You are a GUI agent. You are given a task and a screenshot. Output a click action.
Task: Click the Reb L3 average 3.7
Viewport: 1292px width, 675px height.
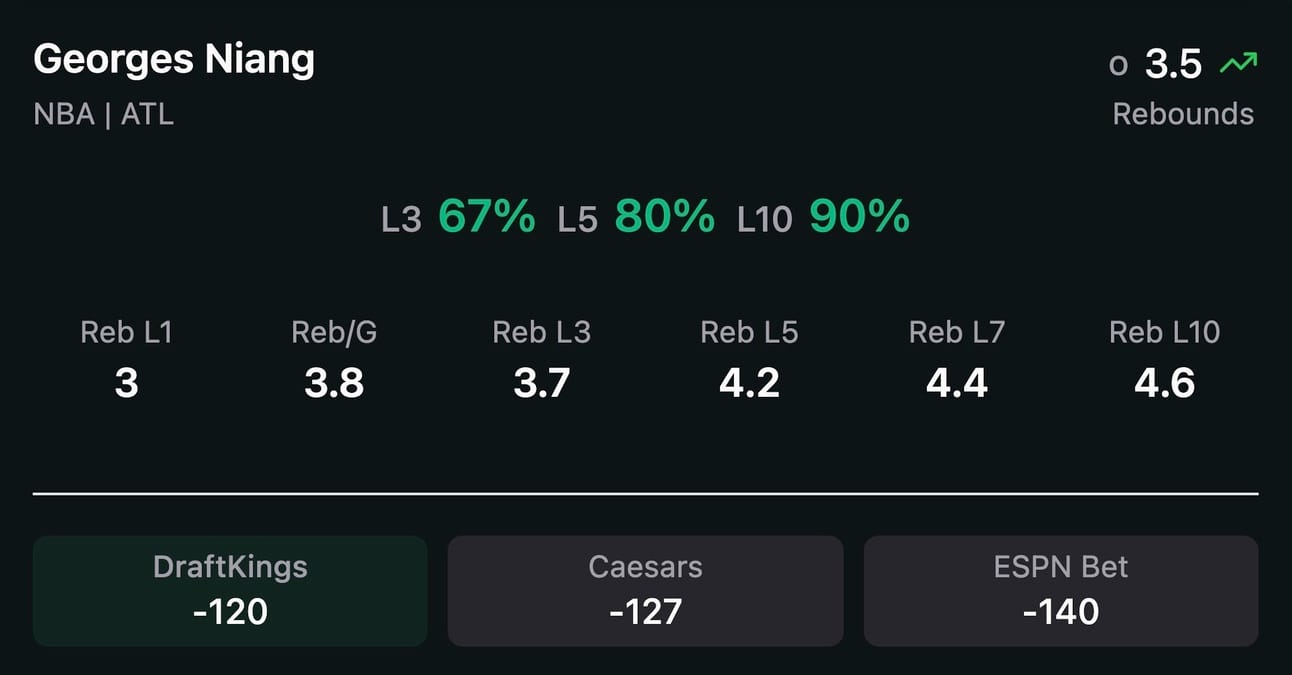pyautogui.click(x=542, y=383)
